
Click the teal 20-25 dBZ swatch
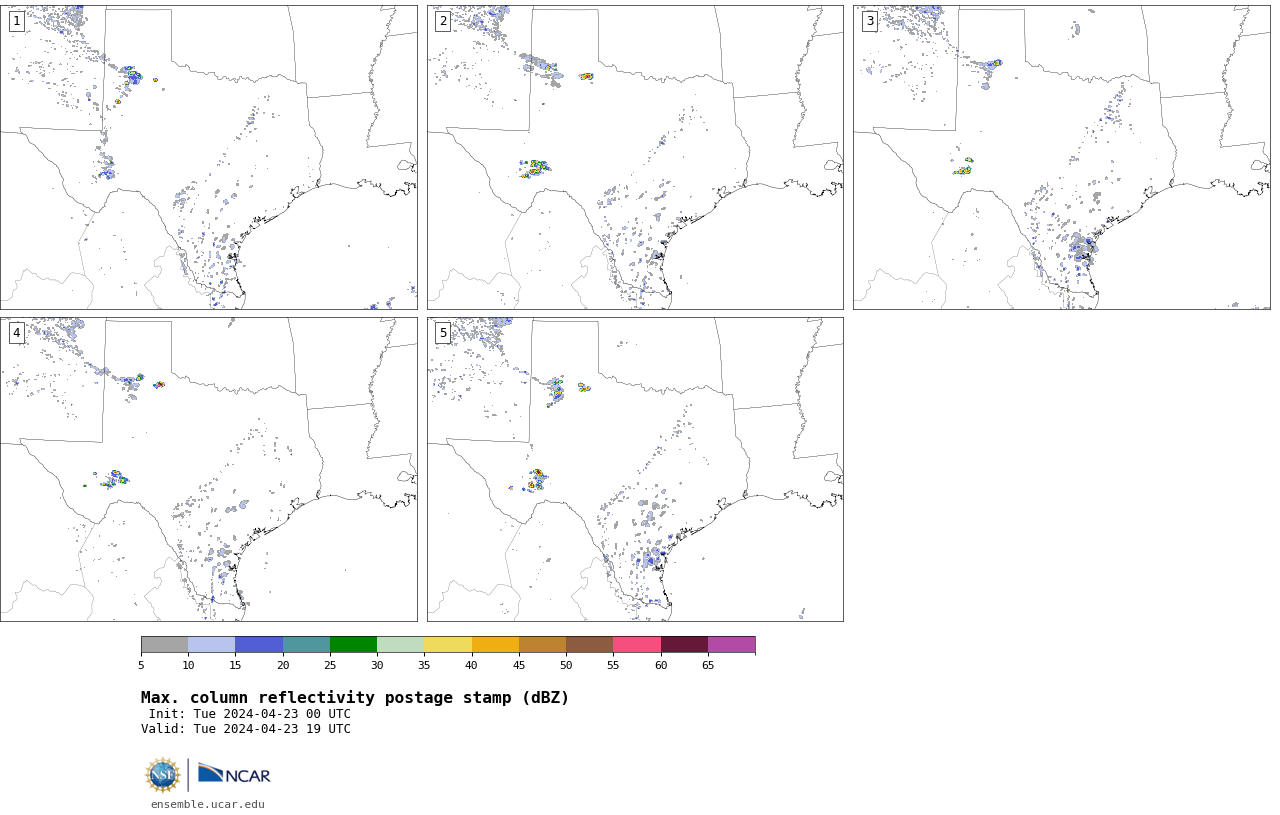pos(306,644)
